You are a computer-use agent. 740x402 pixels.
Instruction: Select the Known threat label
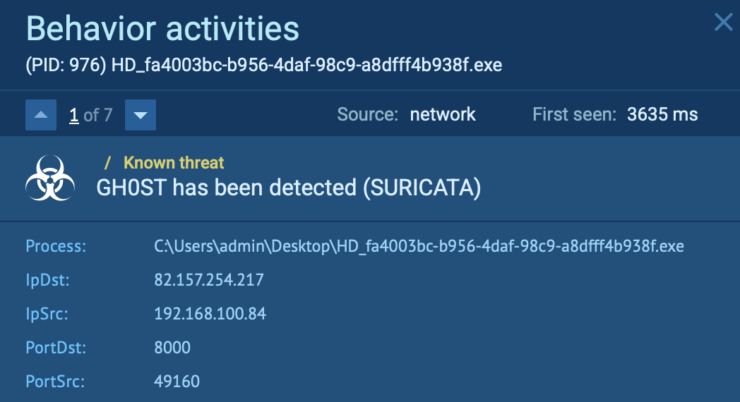point(174,162)
